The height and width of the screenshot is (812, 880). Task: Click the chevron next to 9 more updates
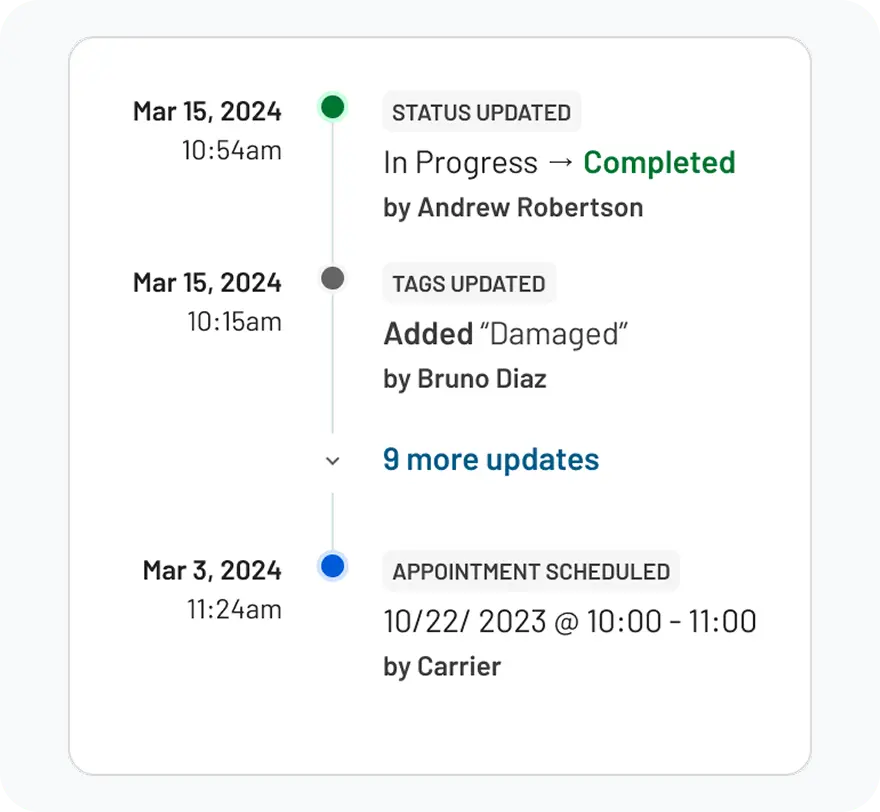point(332,461)
